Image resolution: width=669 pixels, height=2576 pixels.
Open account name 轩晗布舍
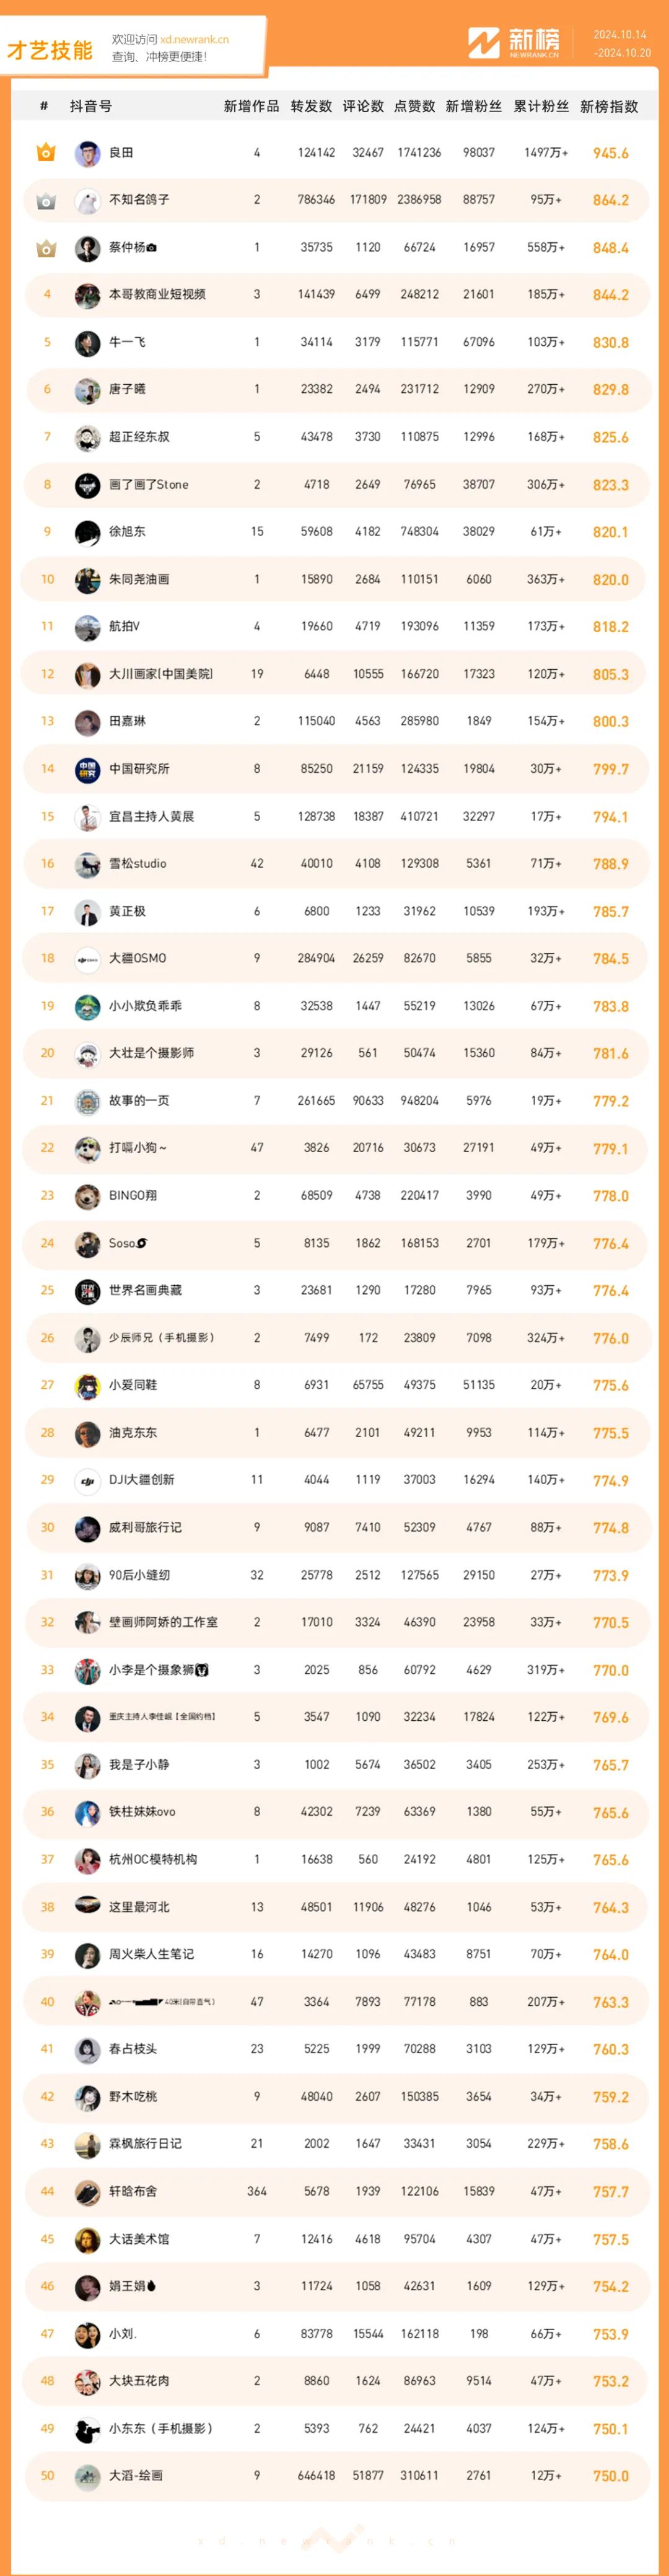click(x=133, y=2191)
